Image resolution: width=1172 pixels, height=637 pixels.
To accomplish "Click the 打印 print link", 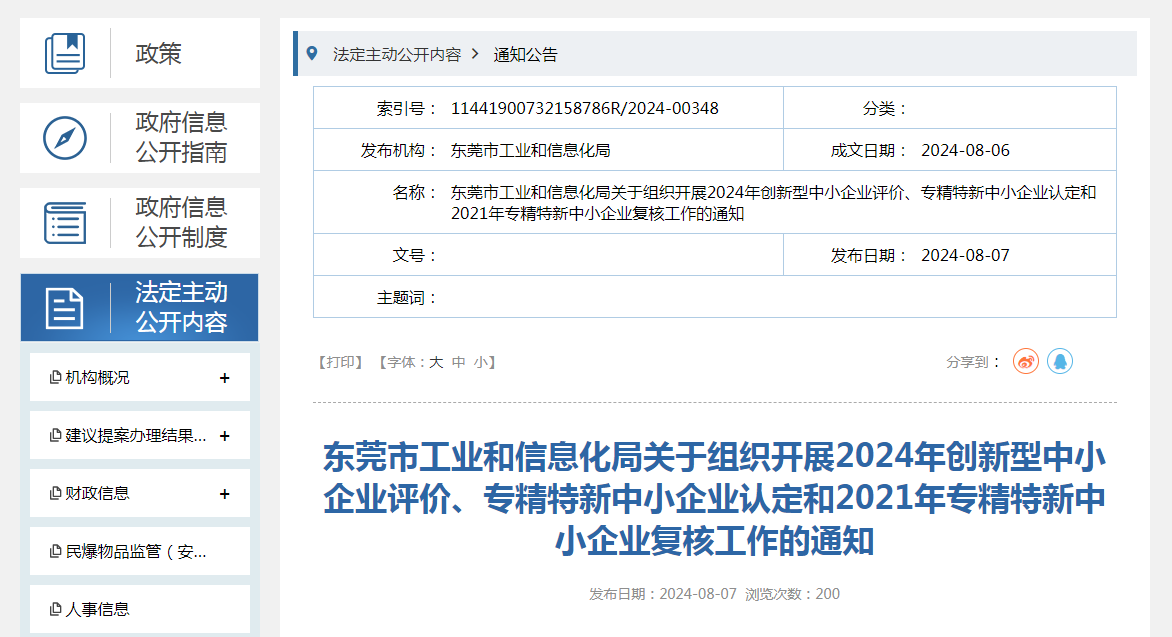I will tap(340, 363).
